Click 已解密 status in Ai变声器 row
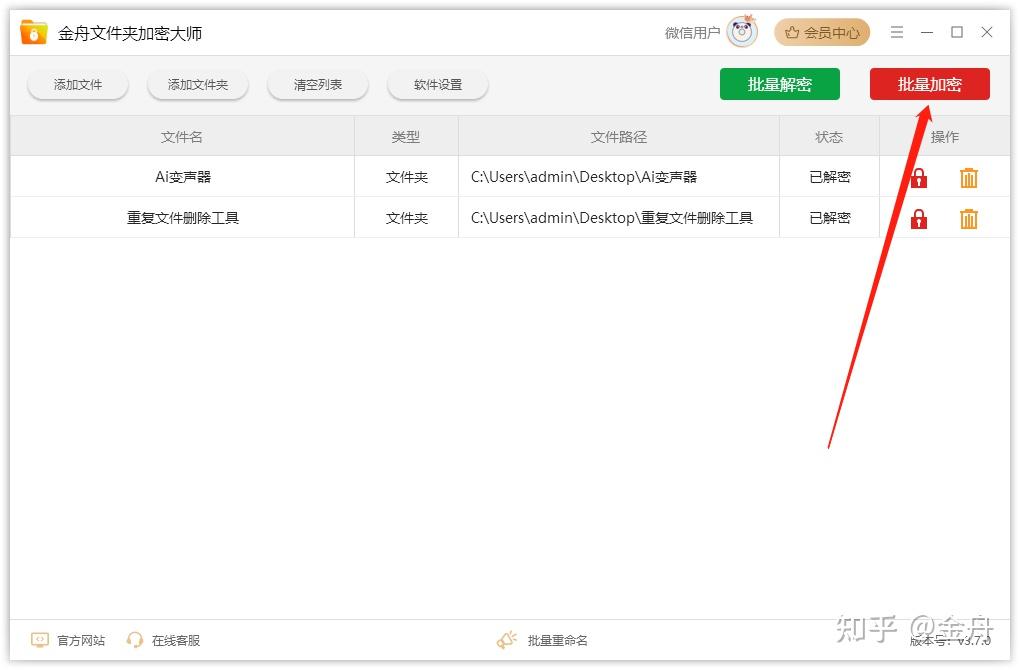 (829, 176)
